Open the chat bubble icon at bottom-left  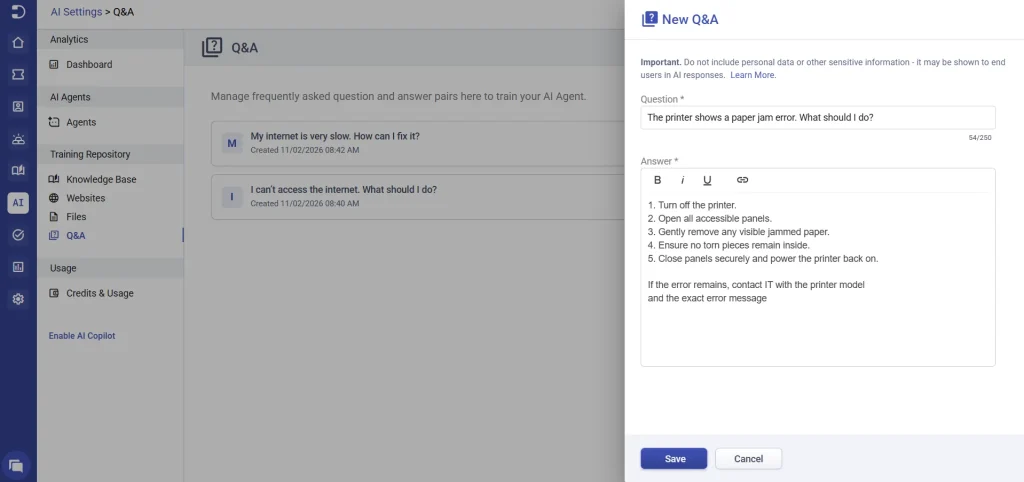[17, 464]
